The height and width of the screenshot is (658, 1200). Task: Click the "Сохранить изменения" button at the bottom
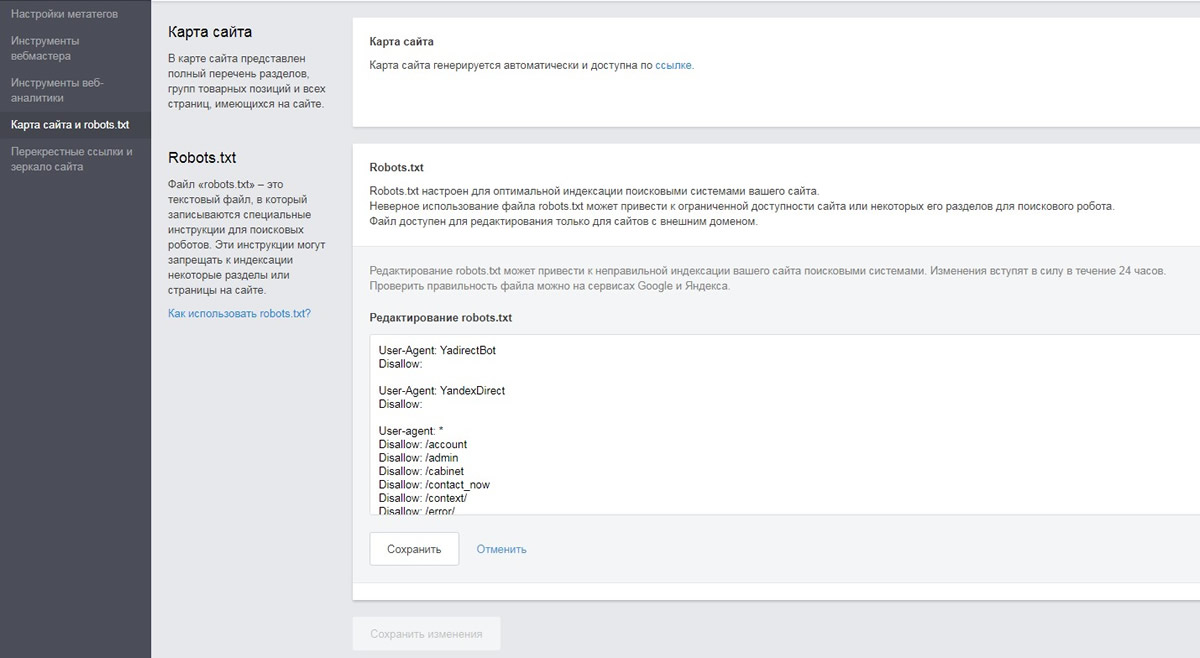point(428,633)
